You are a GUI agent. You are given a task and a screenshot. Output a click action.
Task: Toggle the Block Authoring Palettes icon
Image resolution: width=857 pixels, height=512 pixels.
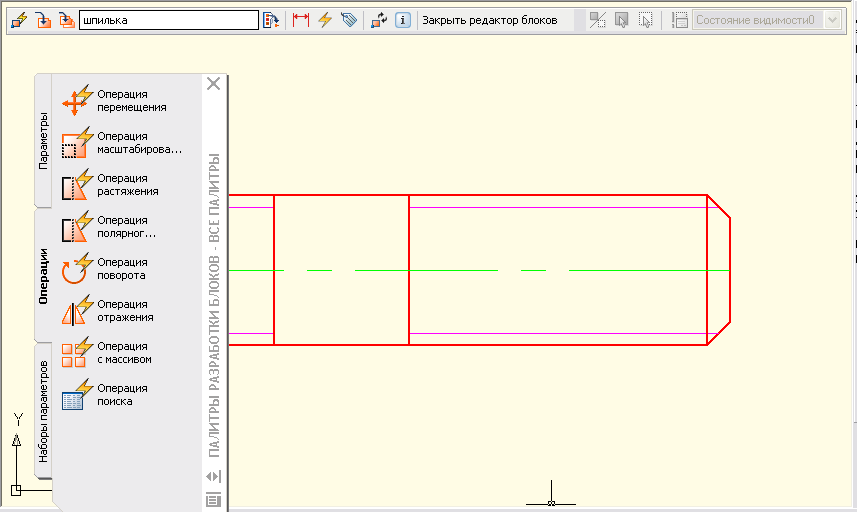click(271, 20)
